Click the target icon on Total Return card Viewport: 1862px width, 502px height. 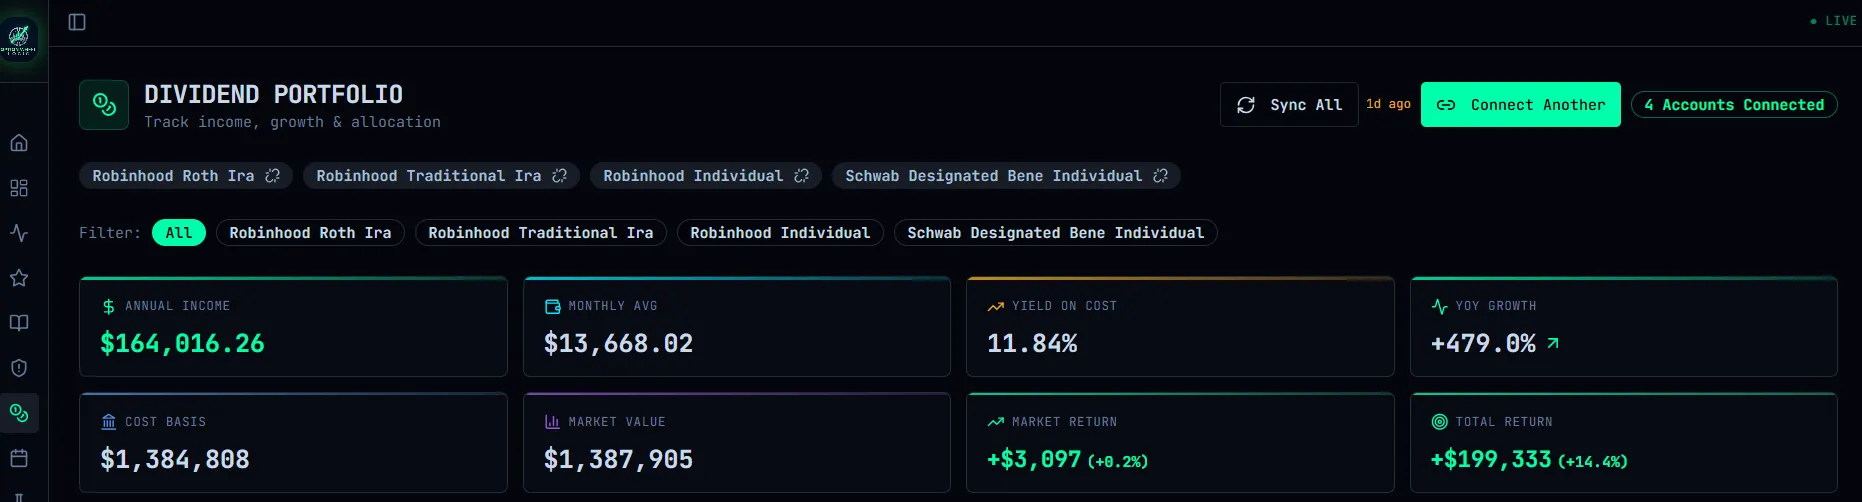[x=1439, y=422]
